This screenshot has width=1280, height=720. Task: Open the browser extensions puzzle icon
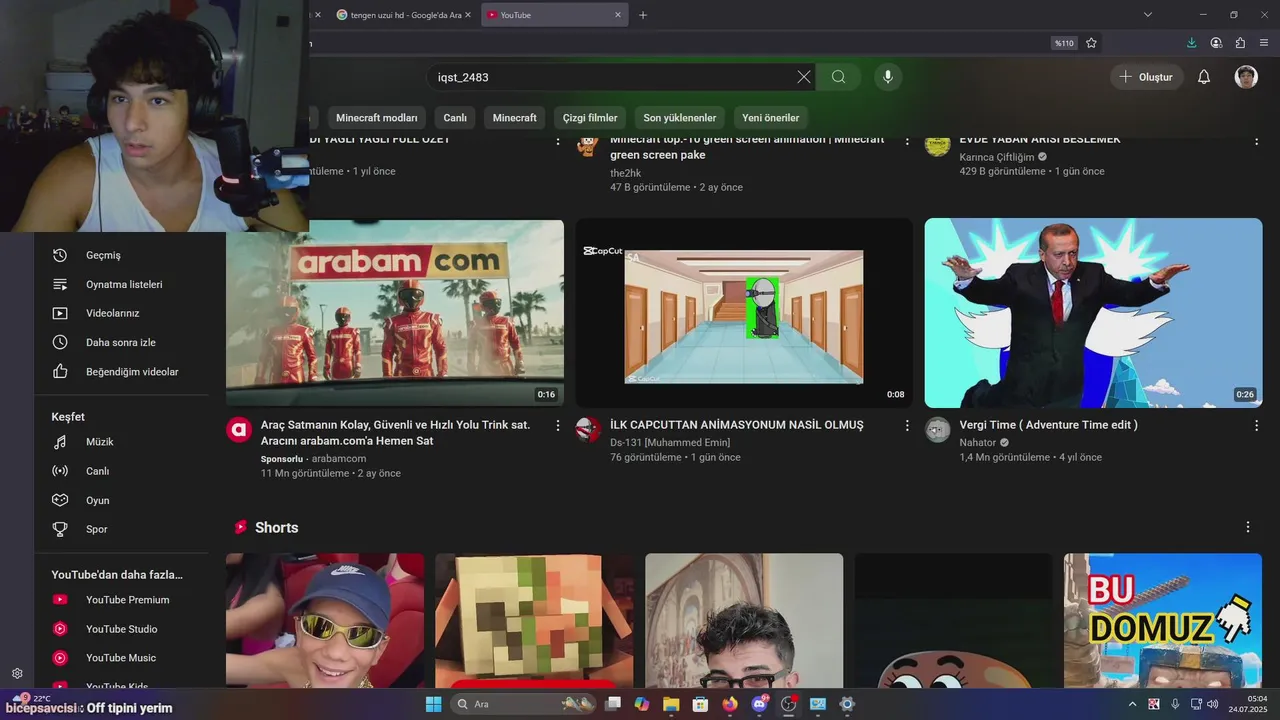[1240, 43]
